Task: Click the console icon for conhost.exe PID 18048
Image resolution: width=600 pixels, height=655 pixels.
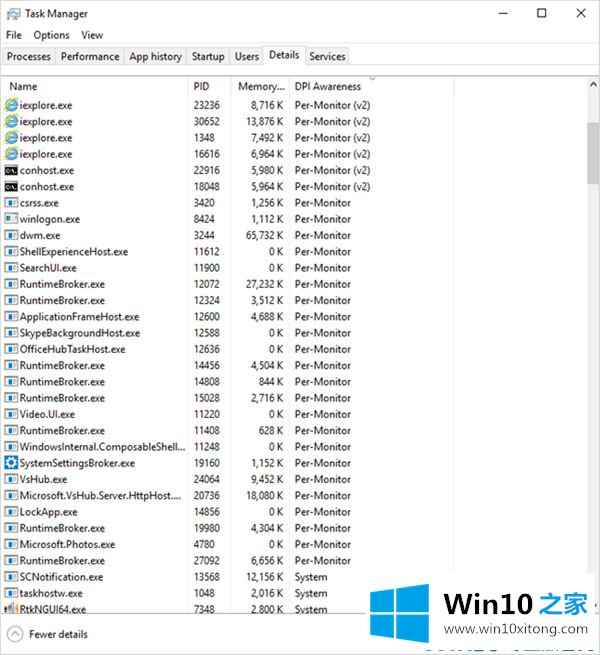Action: 11,187
